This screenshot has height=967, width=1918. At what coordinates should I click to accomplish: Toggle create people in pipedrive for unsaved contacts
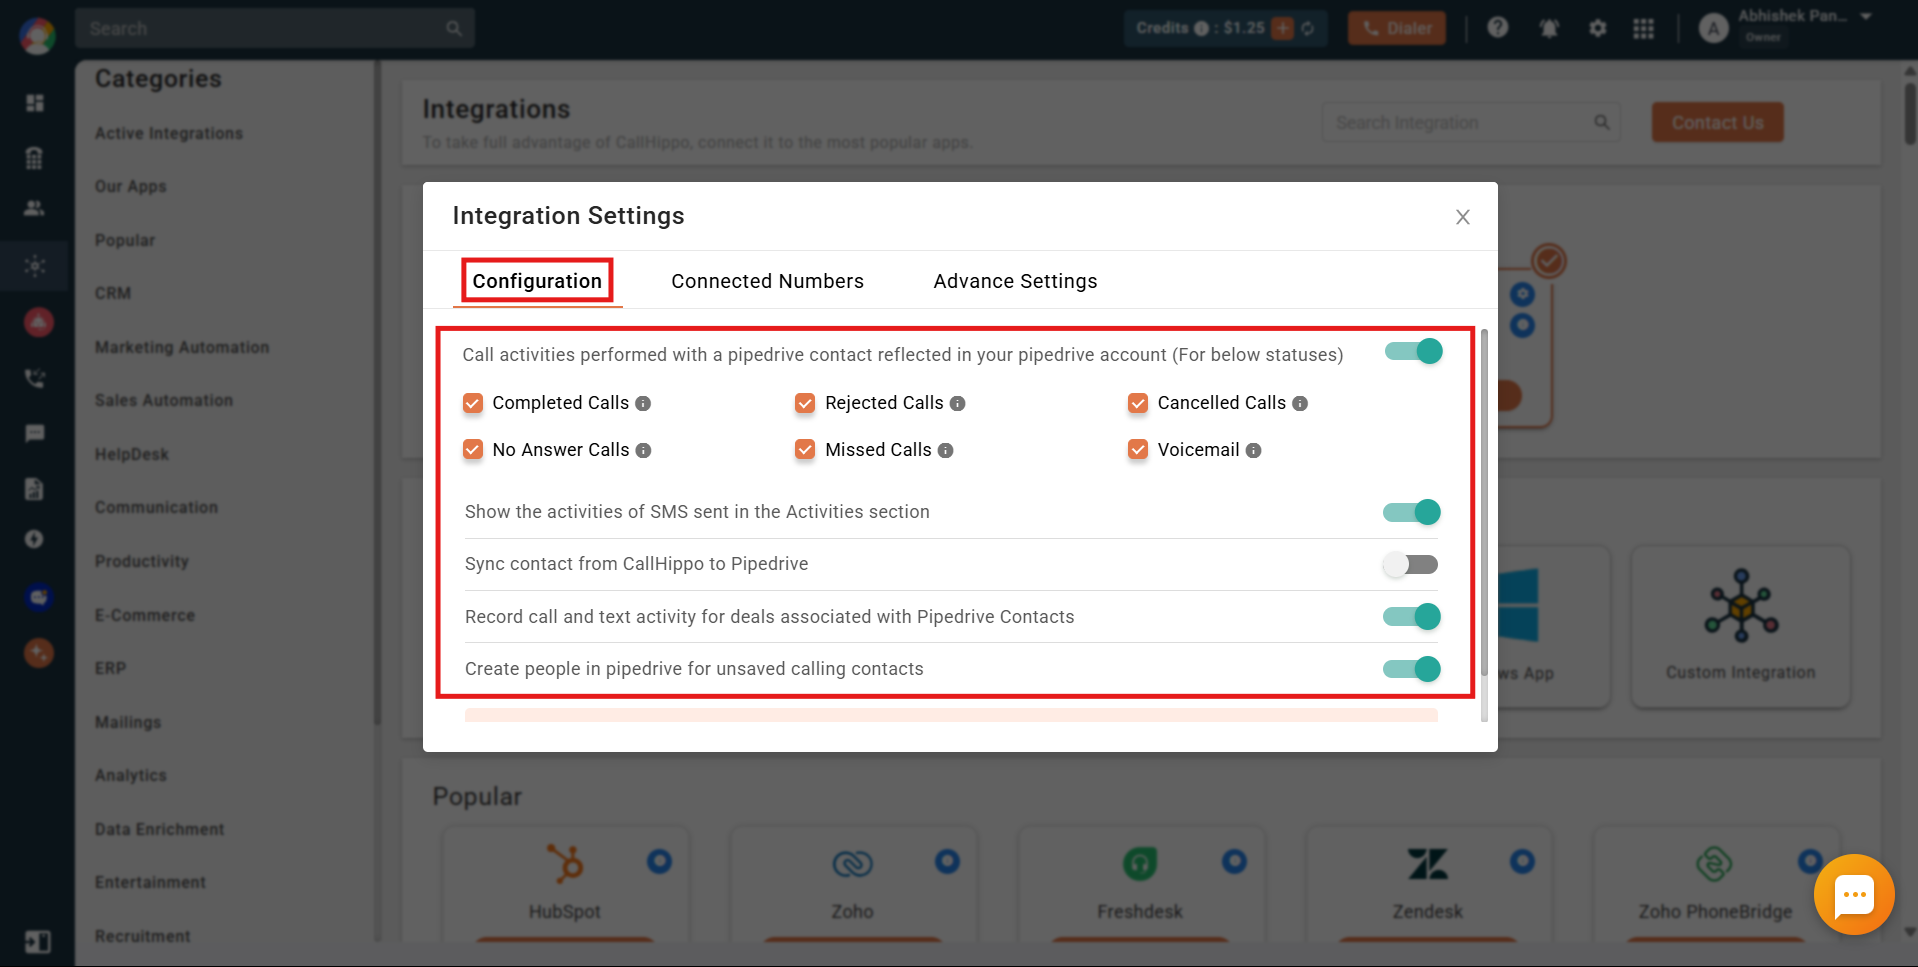coord(1411,669)
